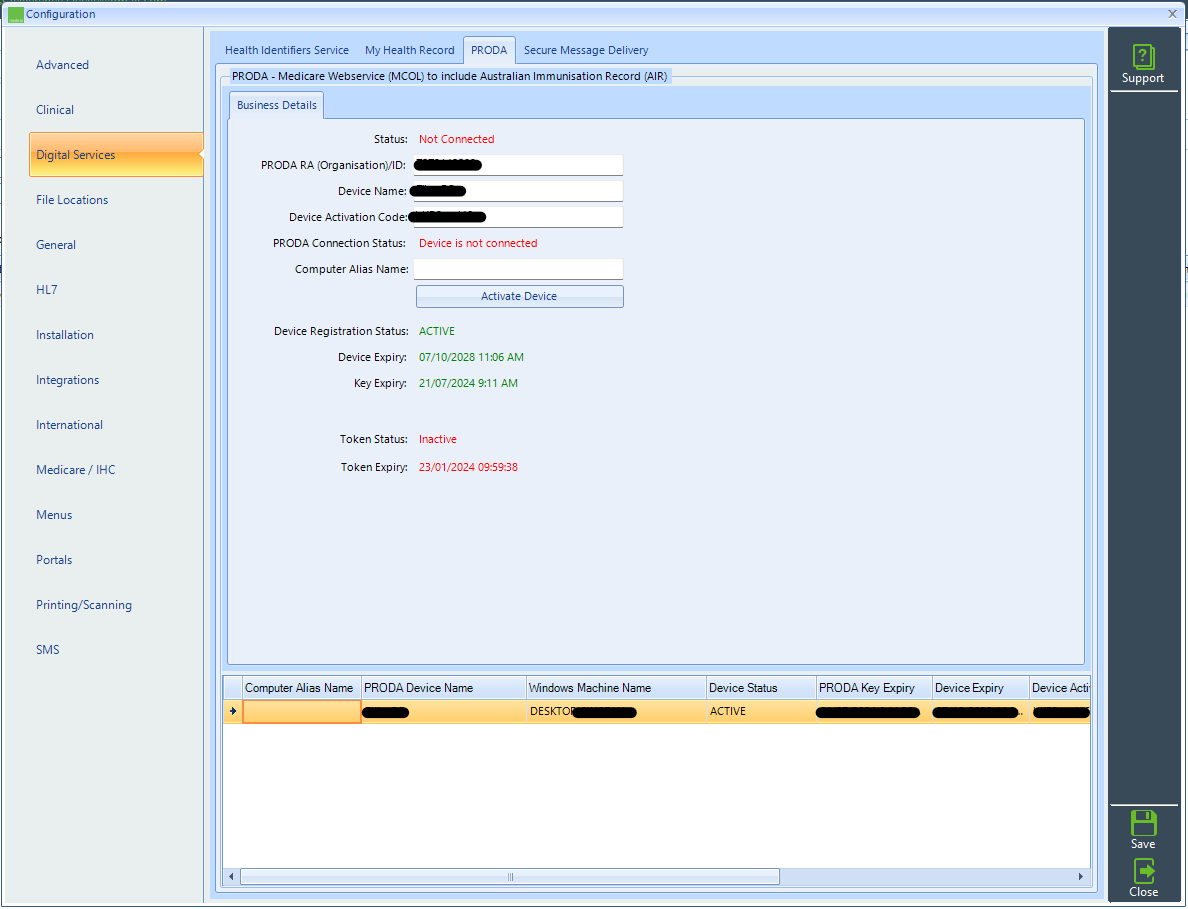Select the Computer Alias Name cell in grid row
The width and height of the screenshot is (1188, 909).
tap(302, 711)
